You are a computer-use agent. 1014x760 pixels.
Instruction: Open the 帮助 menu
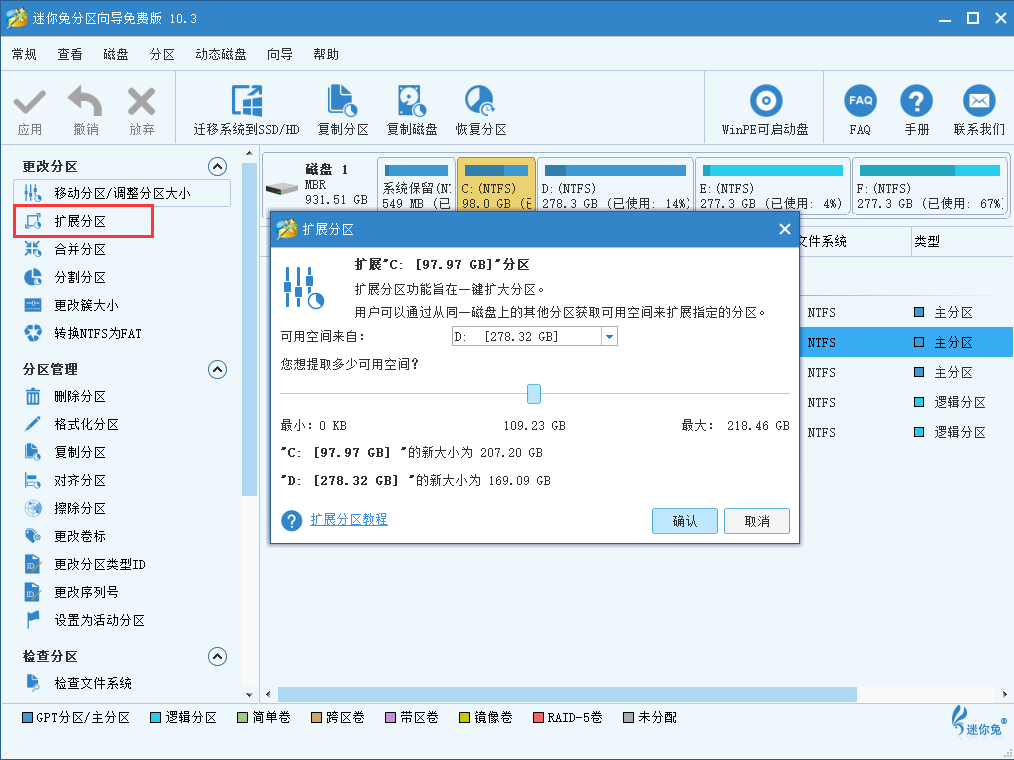tap(326, 54)
